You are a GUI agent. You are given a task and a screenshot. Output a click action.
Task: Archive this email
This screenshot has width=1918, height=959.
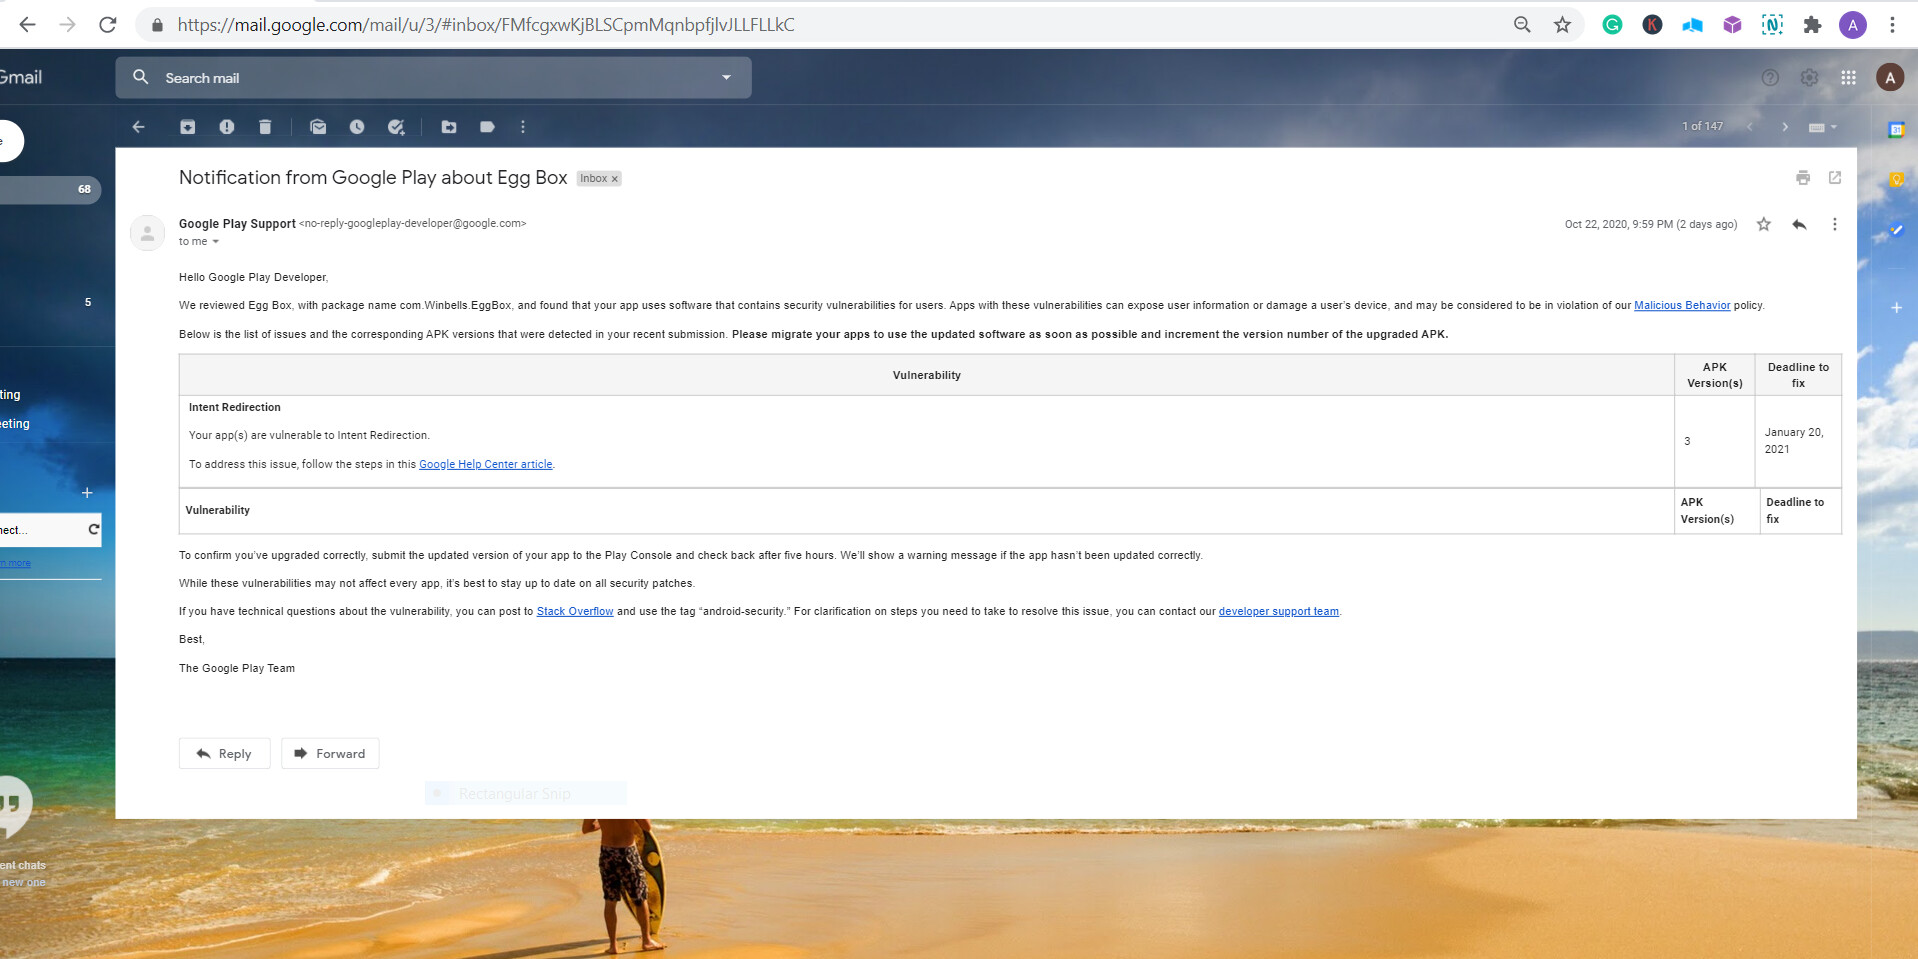(x=187, y=127)
